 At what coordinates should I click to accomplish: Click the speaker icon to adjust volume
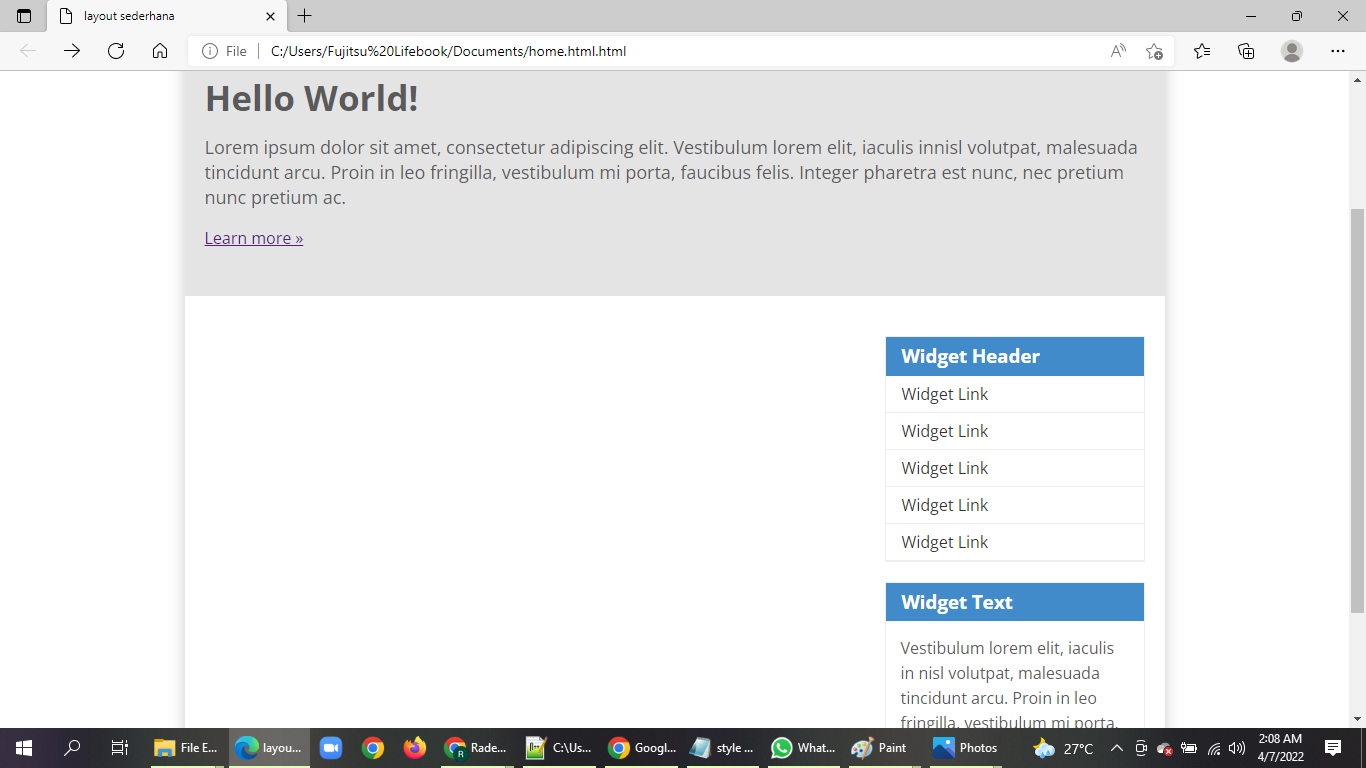[x=1233, y=747]
